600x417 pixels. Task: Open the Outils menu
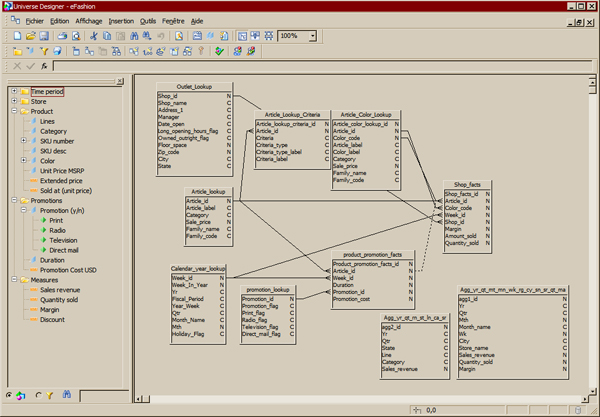point(149,20)
